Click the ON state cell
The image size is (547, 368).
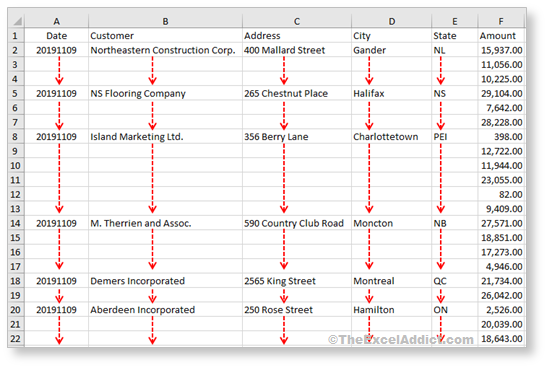click(x=455, y=309)
